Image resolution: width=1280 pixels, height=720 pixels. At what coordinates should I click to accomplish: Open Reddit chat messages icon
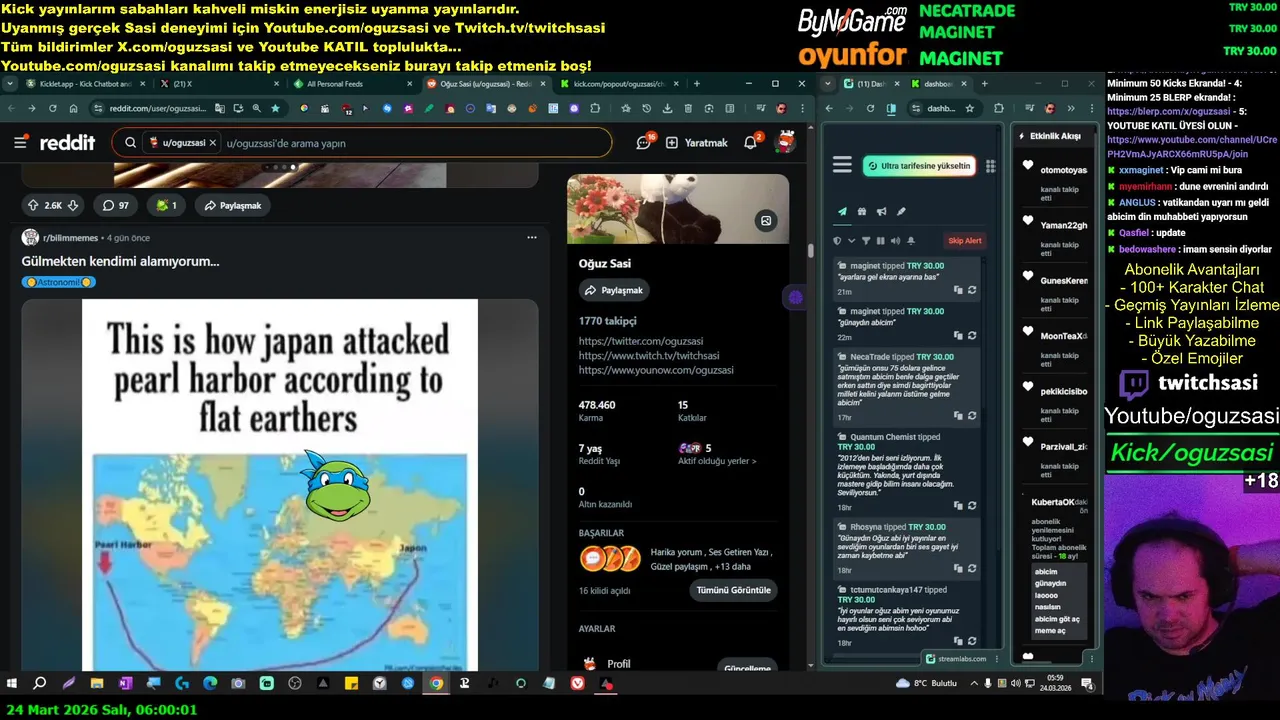coord(644,143)
